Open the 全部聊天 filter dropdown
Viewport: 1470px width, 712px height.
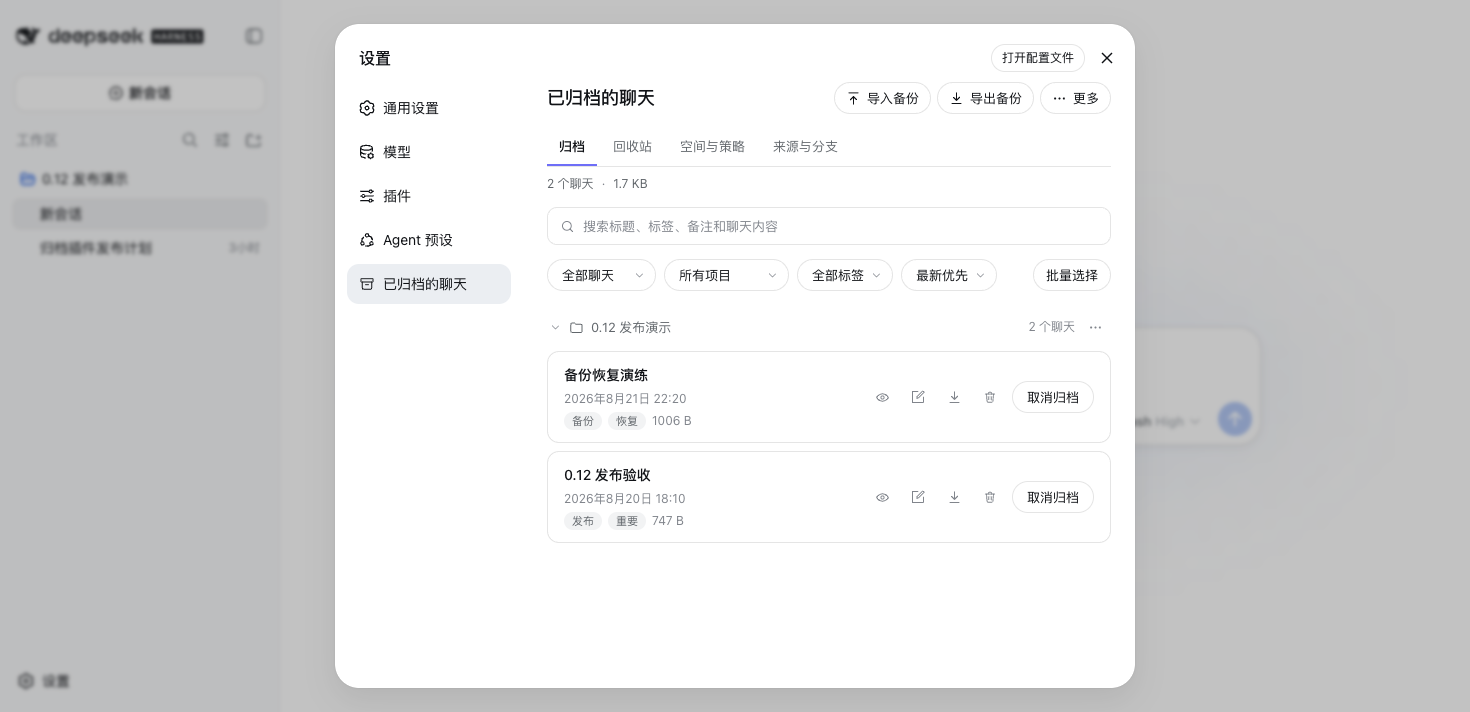point(601,275)
